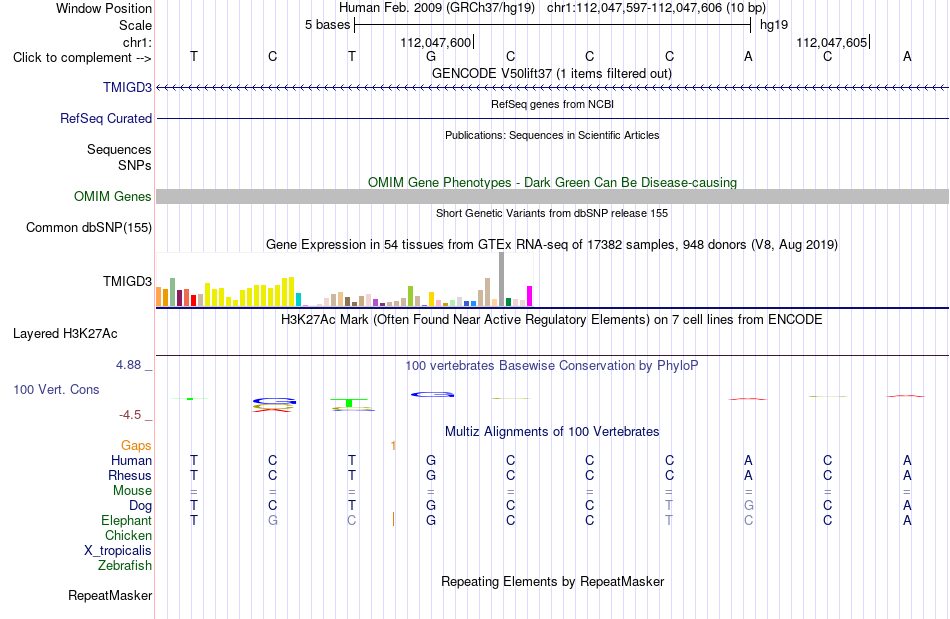Screen dimensions: 950x619
Task: Click the RepeatMasker track label
Action: [x=110, y=595]
